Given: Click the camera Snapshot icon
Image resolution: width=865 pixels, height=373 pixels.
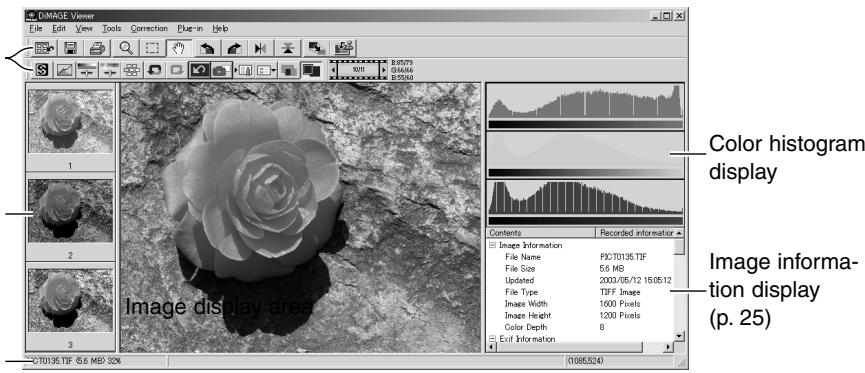Looking at the screenshot, I should [222, 70].
